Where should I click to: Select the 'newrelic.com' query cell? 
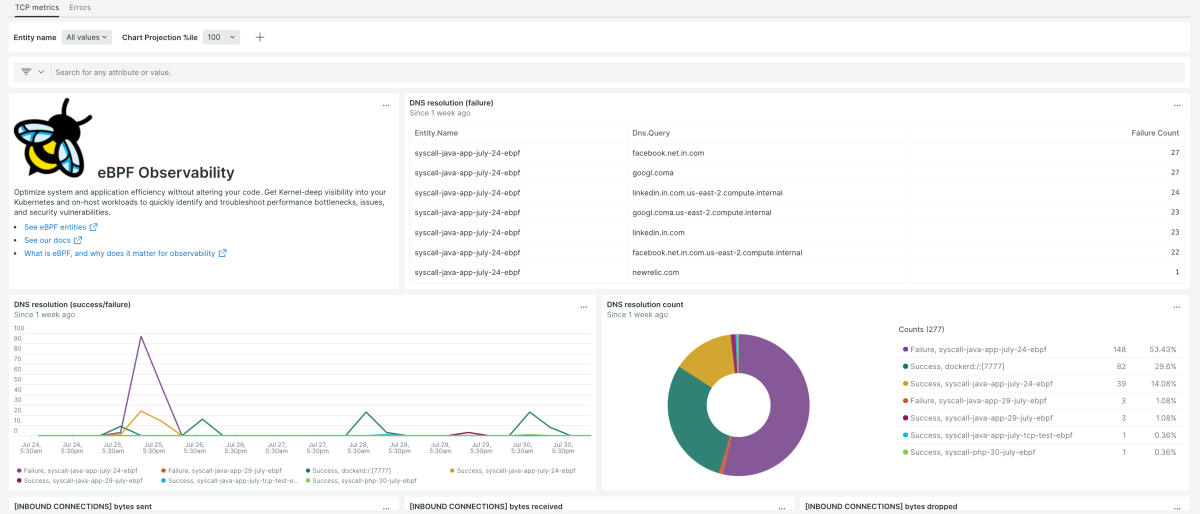pos(655,273)
